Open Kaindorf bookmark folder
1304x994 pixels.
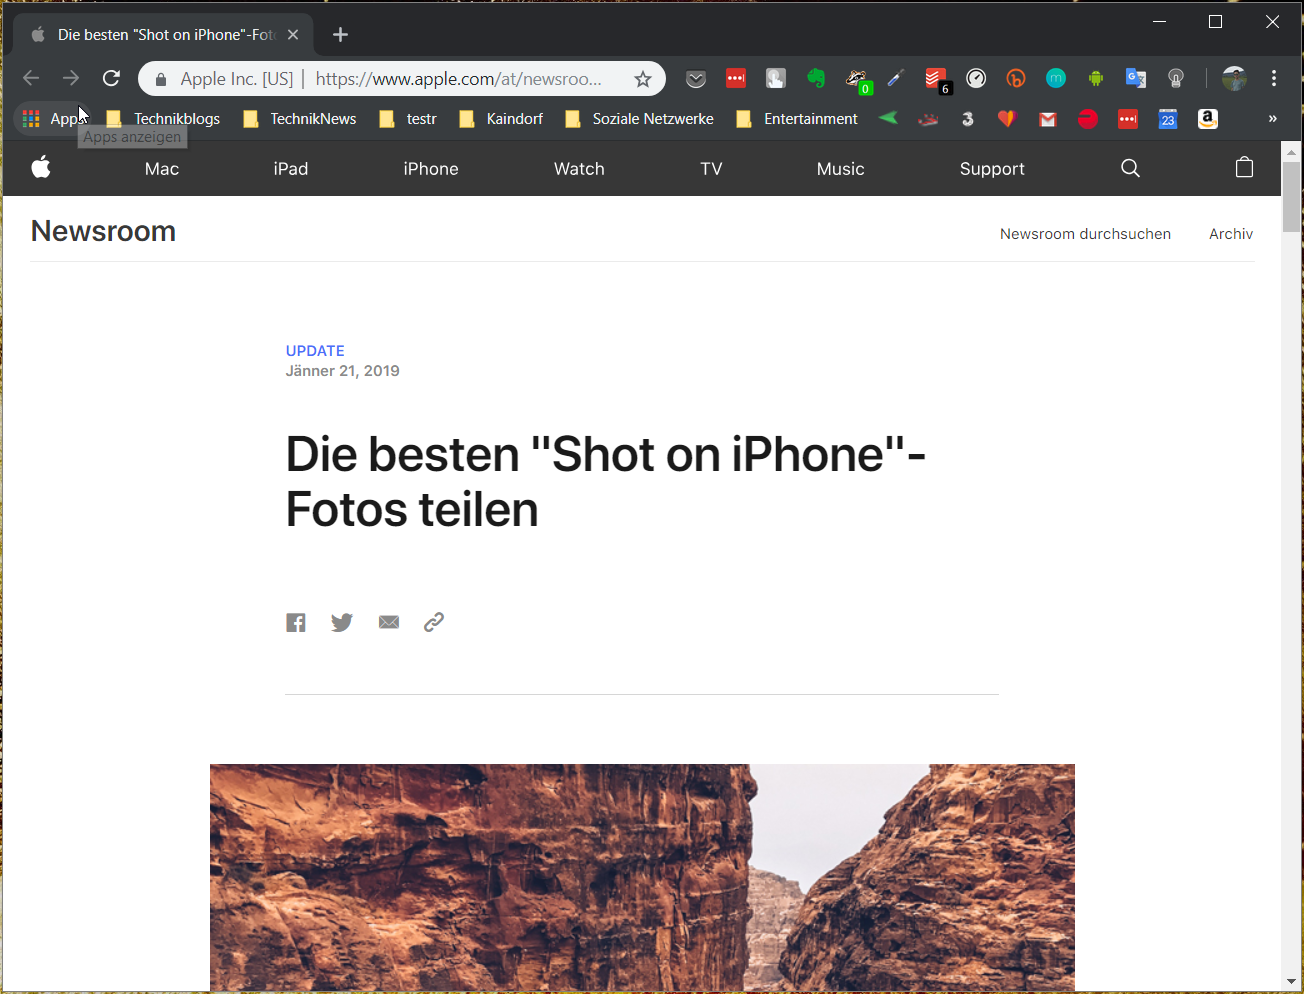point(500,119)
